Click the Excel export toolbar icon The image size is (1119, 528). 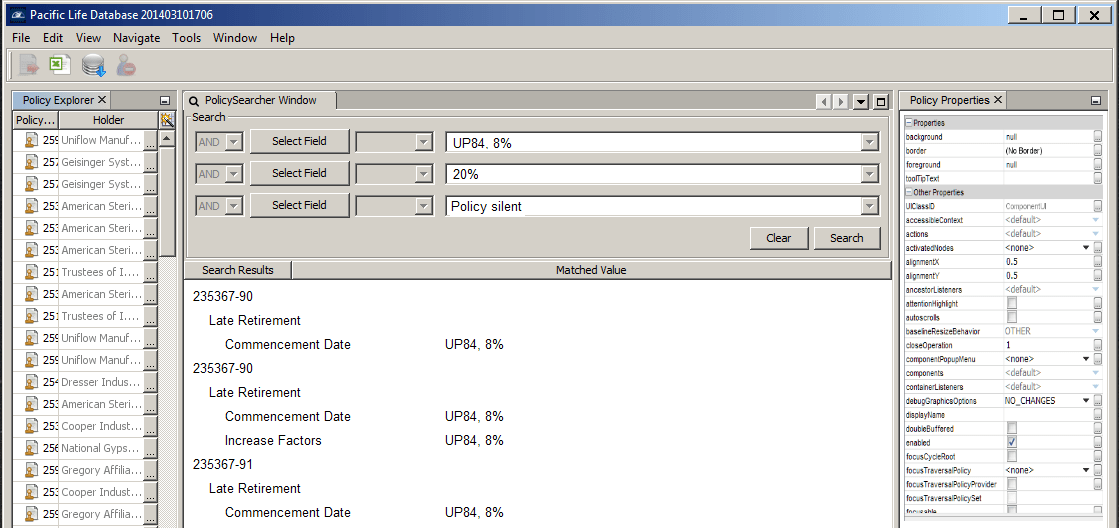[x=60, y=66]
